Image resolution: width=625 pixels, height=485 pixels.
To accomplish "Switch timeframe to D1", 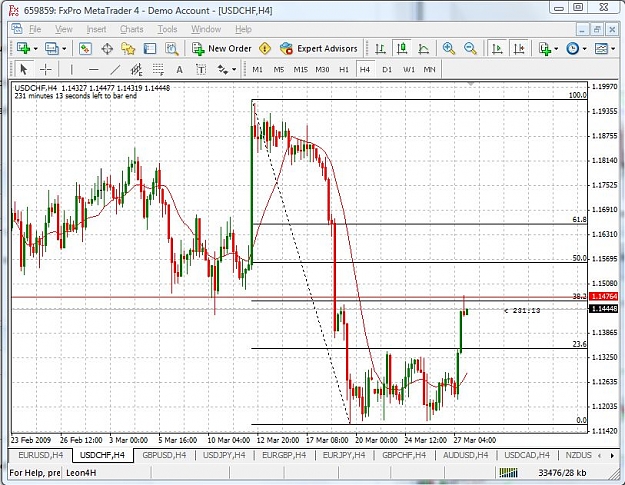I will point(387,70).
